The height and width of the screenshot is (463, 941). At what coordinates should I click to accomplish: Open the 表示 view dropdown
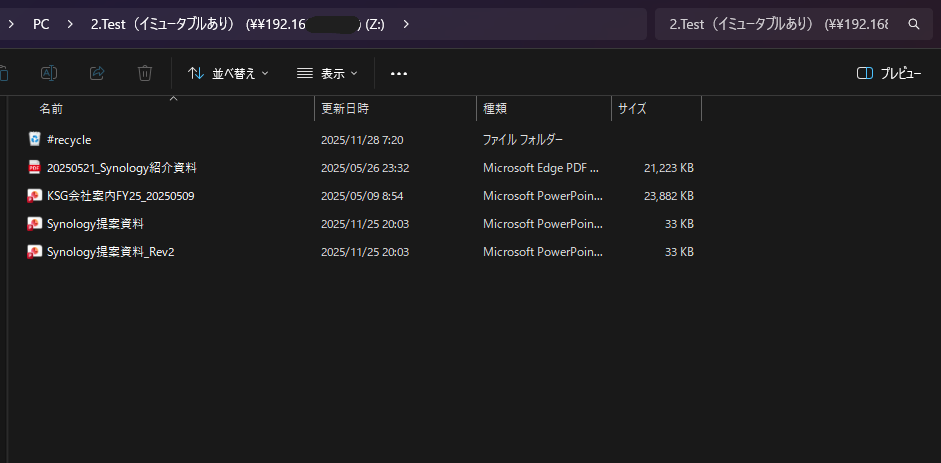point(327,73)
